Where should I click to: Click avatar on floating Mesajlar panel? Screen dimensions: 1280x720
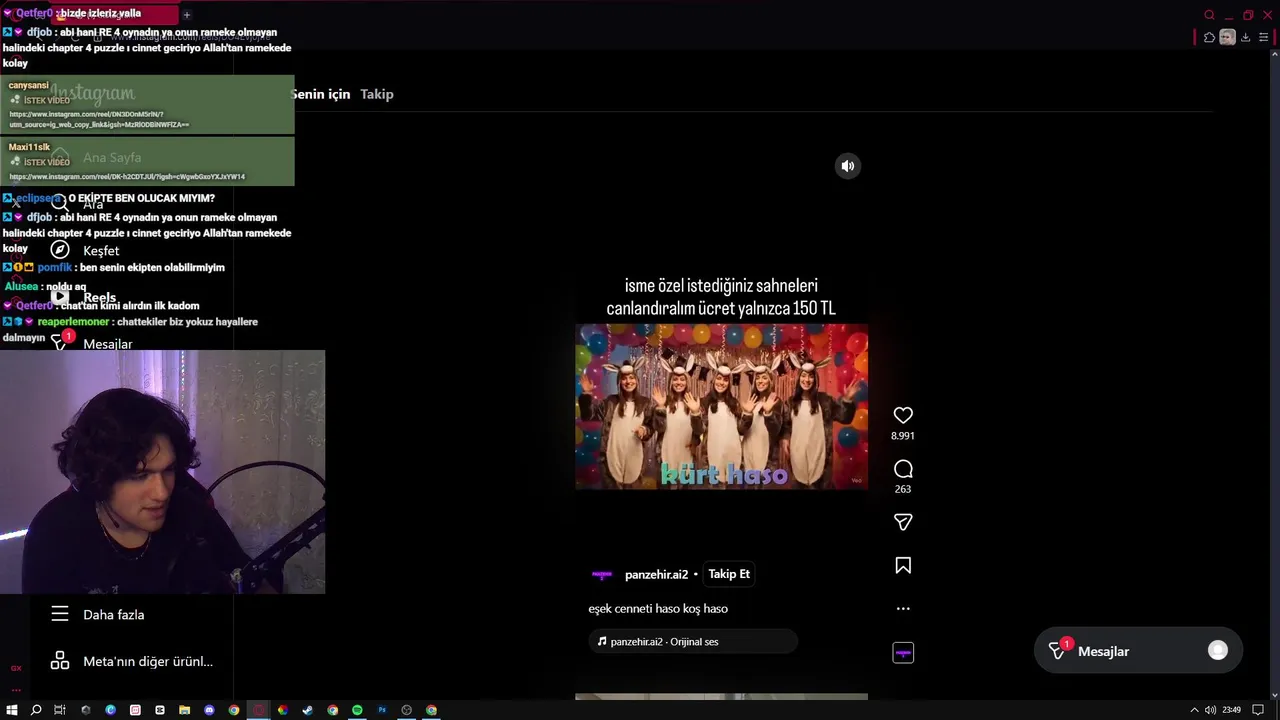click(x=1218, y=650)
